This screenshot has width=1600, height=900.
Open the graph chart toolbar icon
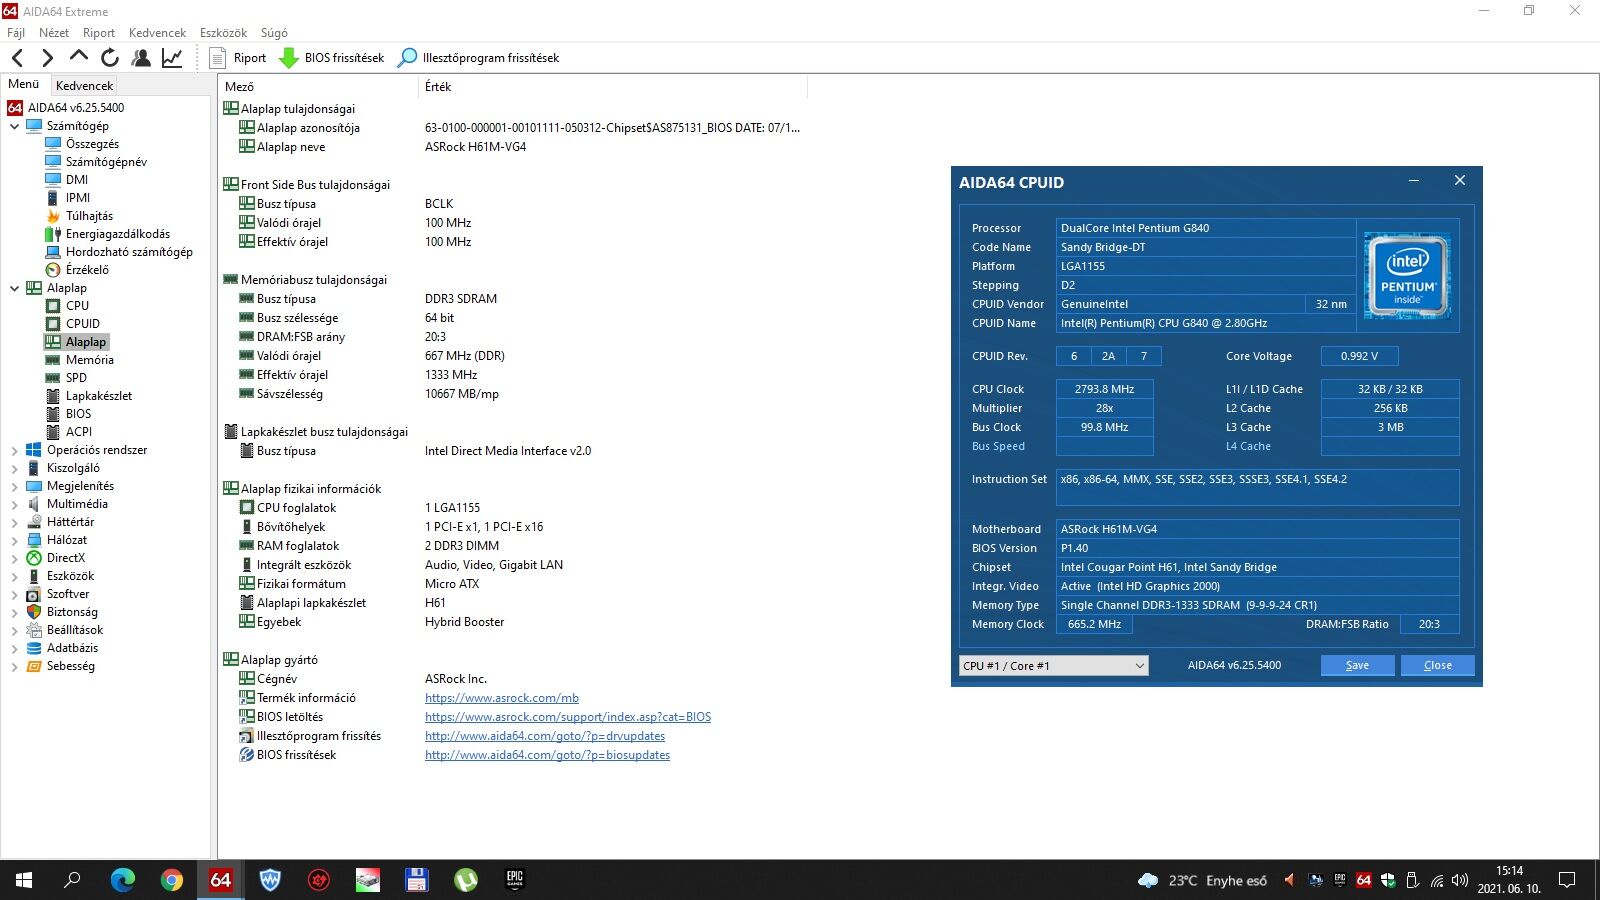(x=172, y=58)
